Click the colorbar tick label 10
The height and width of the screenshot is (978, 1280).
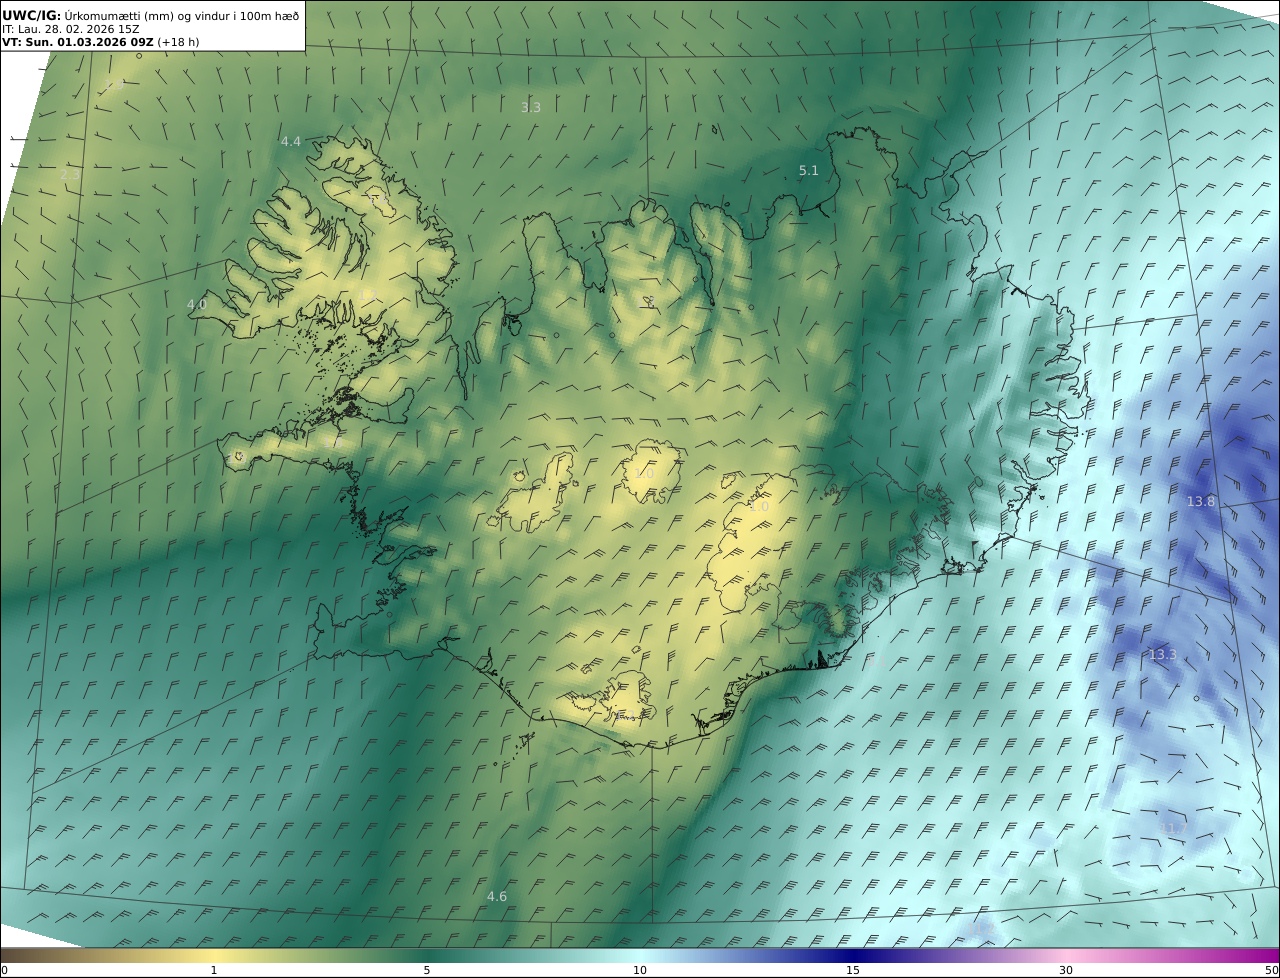pos(640,970)
